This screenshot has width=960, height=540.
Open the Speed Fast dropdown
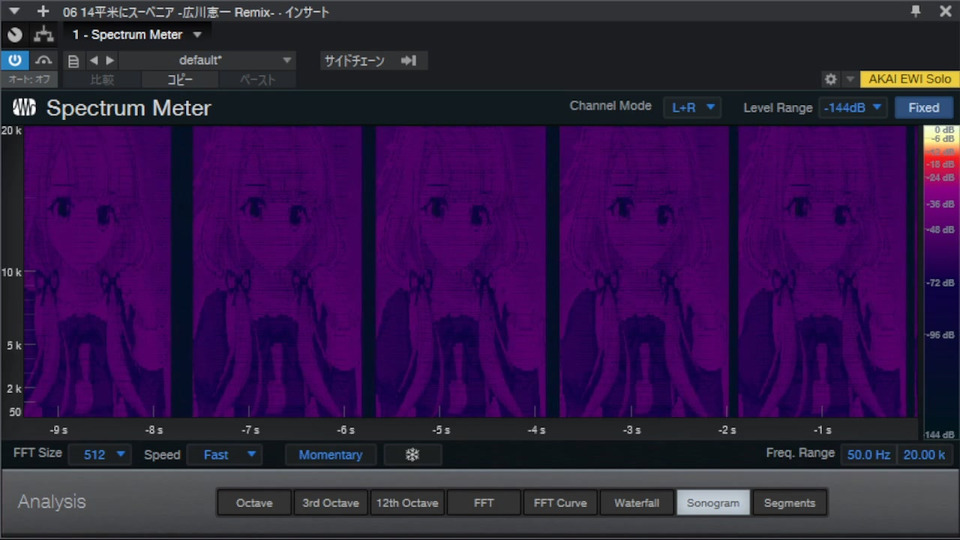coord(225,455)
